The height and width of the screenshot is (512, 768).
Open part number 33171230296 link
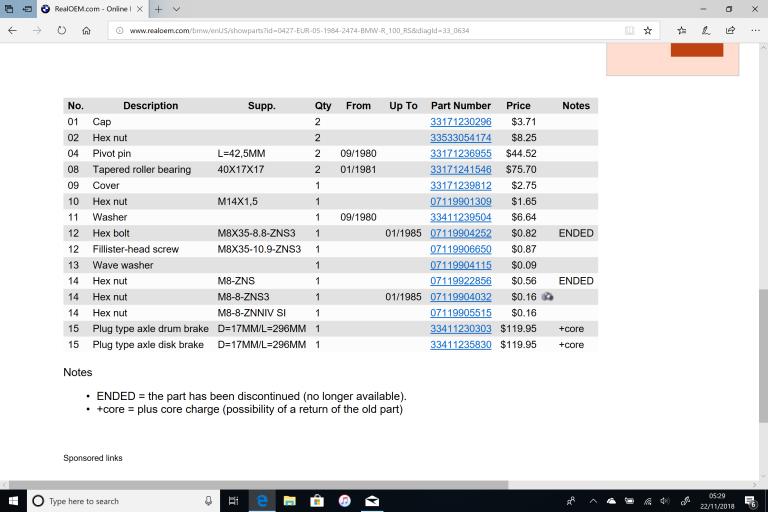tap(460, 121)
